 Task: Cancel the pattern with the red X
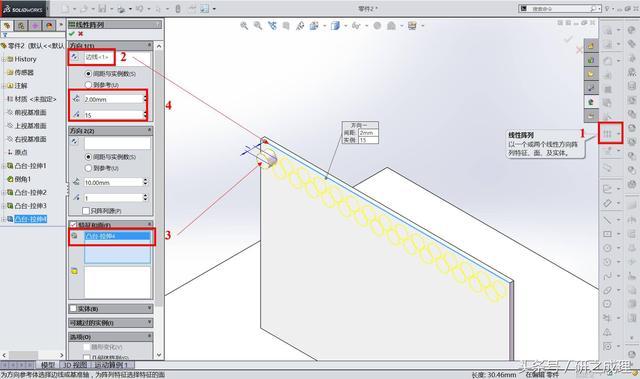pyautogui.click(x=81, y=34)
